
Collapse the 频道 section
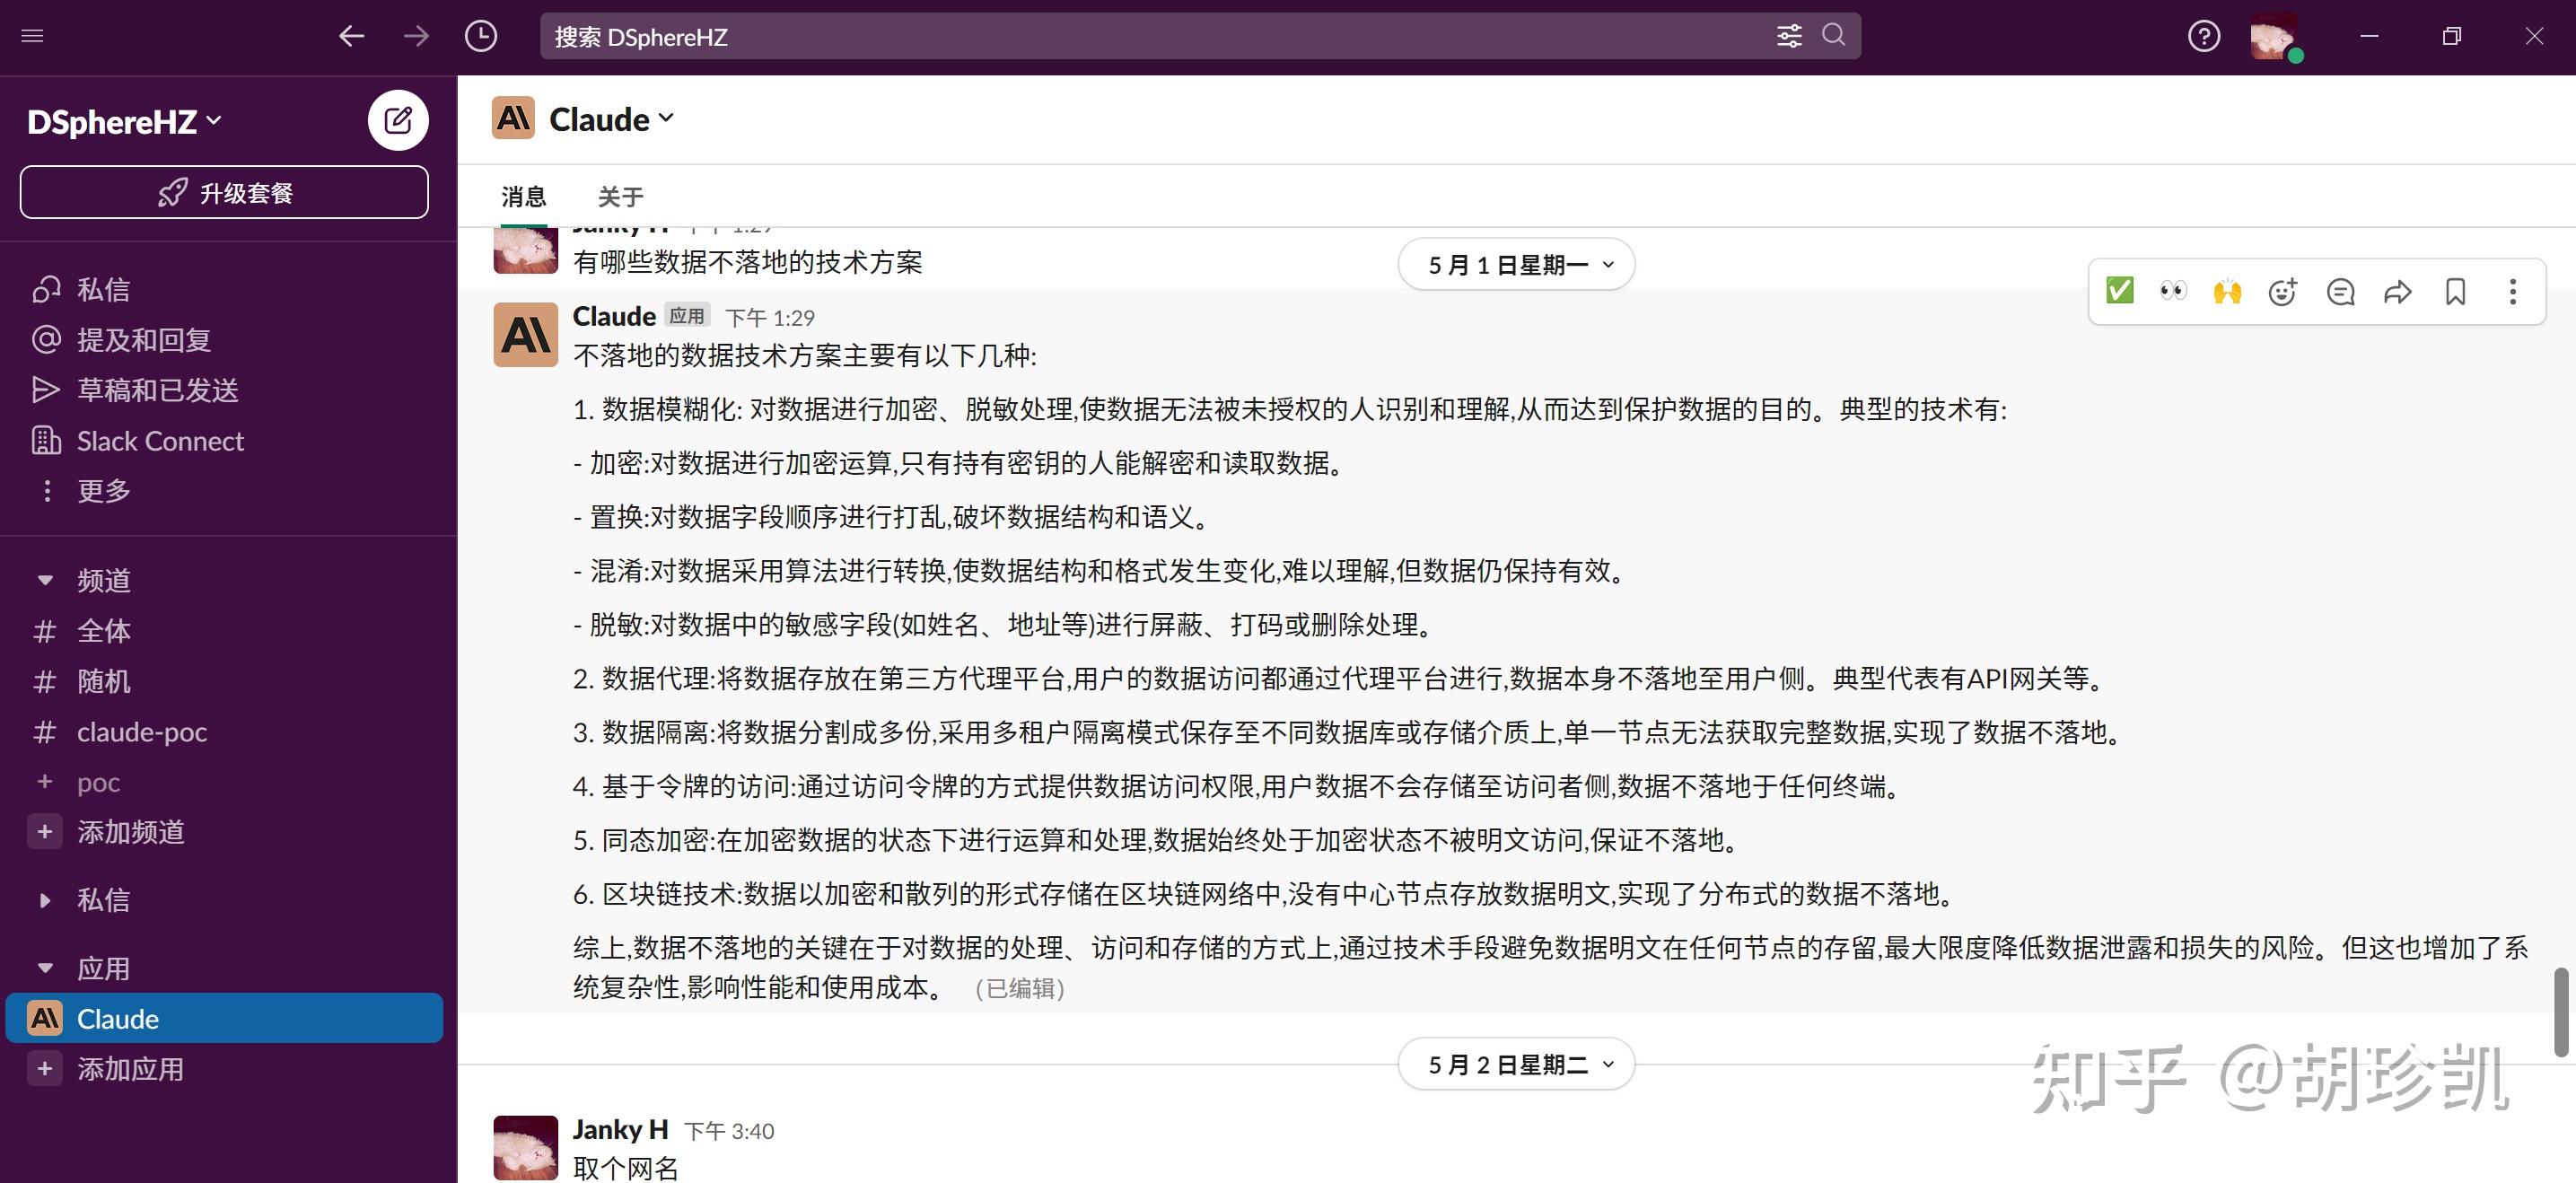[45, 580]
